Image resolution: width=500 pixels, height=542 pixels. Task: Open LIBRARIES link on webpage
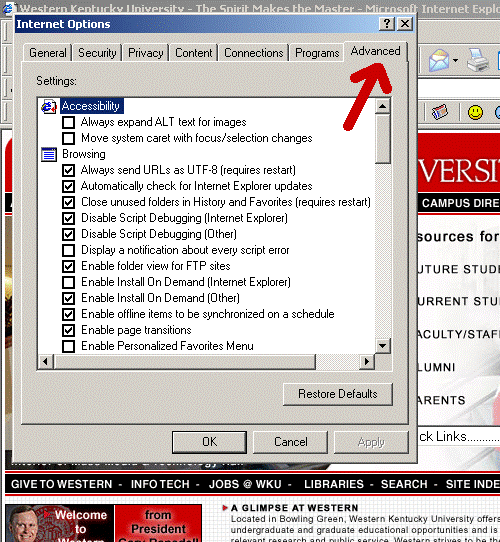[334, 484]
